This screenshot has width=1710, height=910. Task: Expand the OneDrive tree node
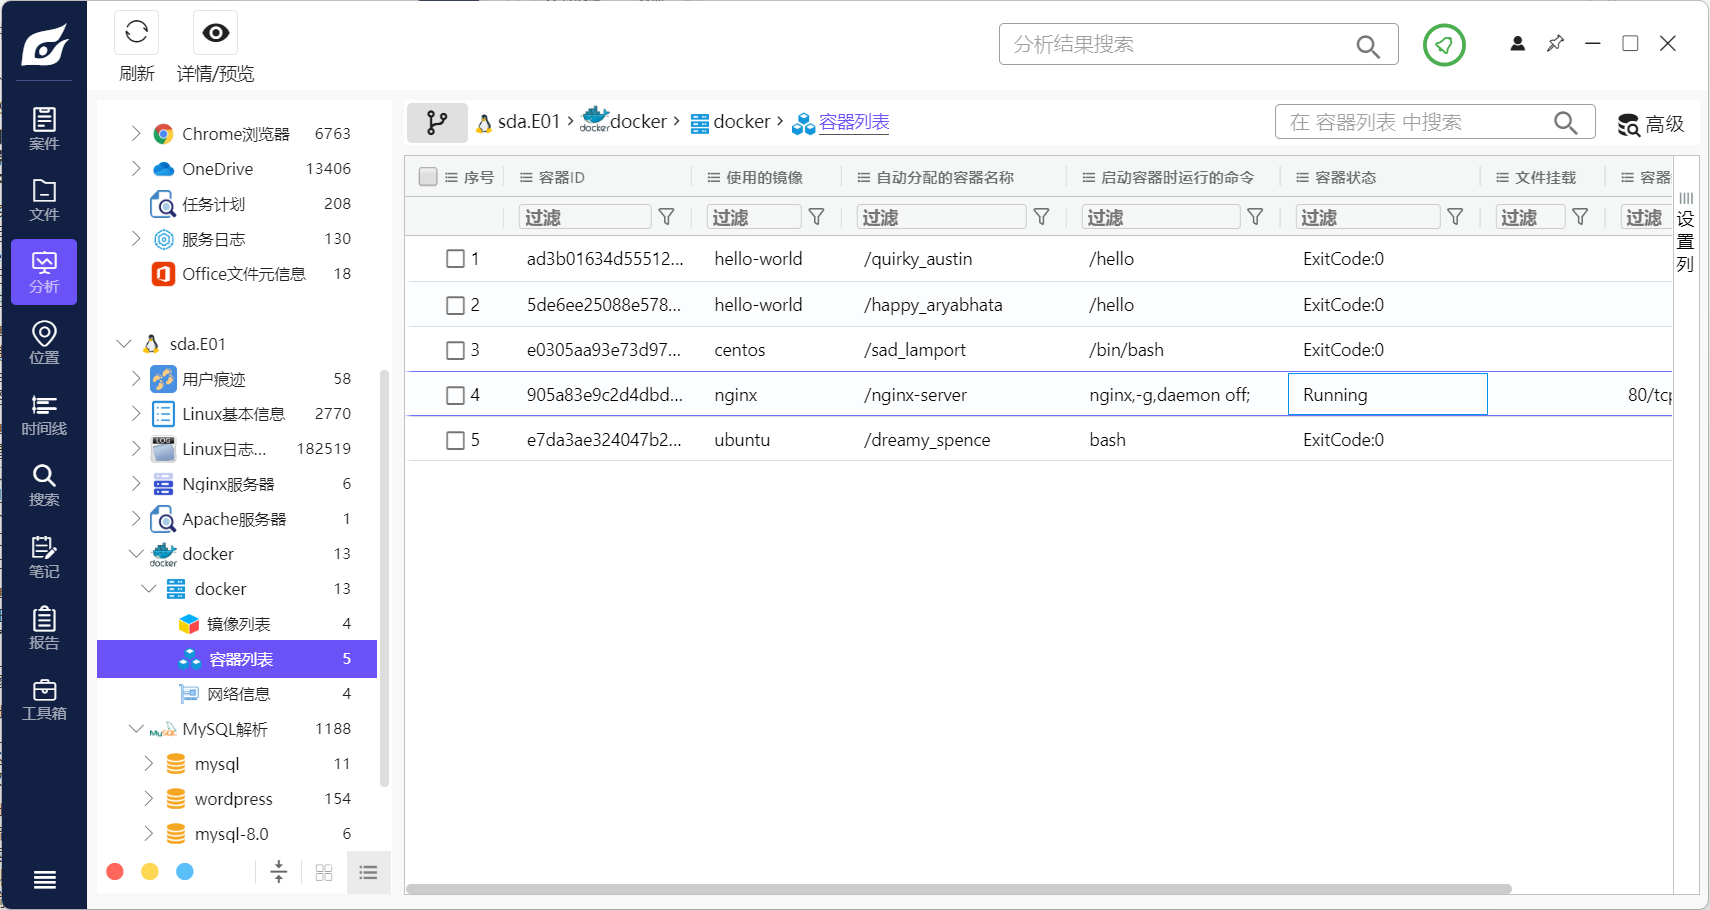tap(136, 168)
